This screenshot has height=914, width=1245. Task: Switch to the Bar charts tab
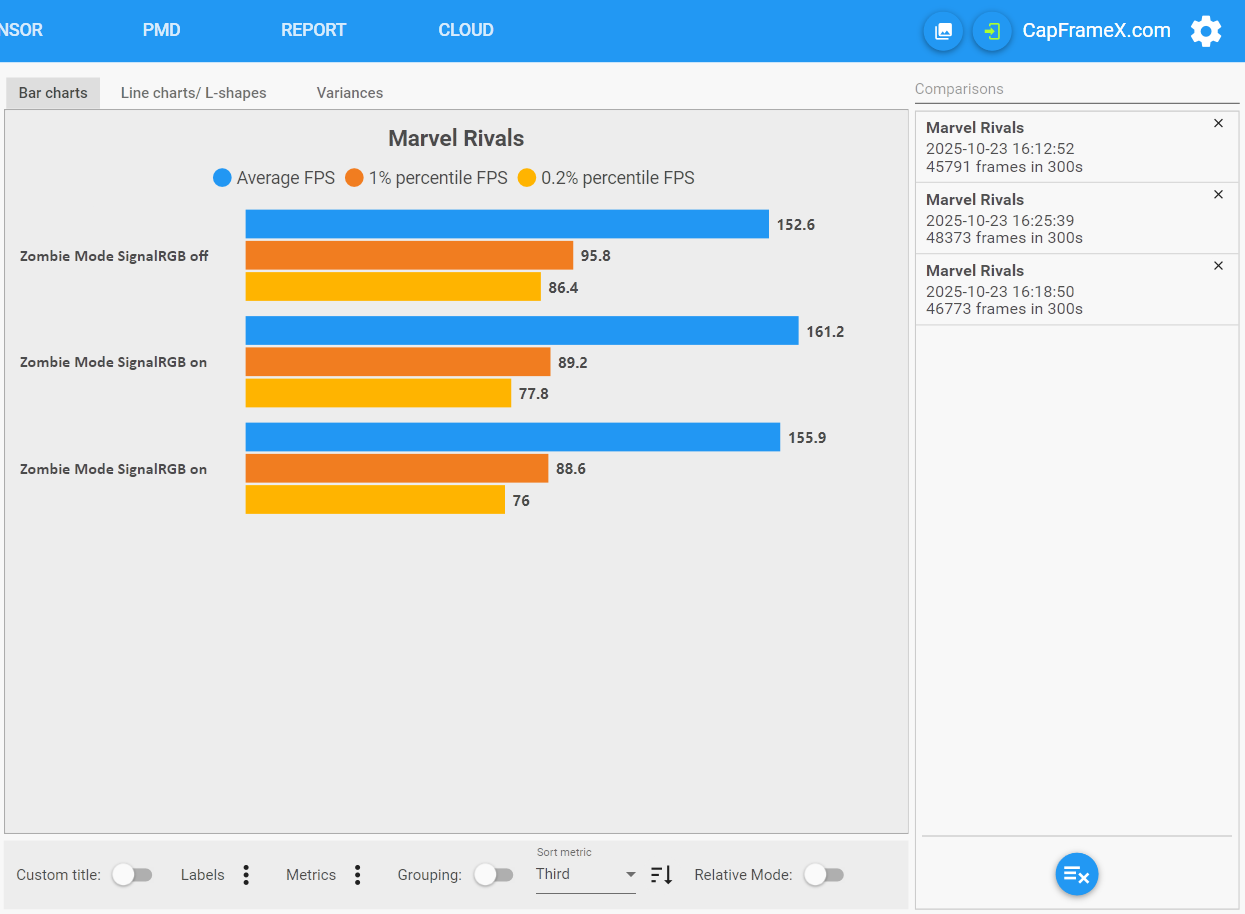point(53,93)
